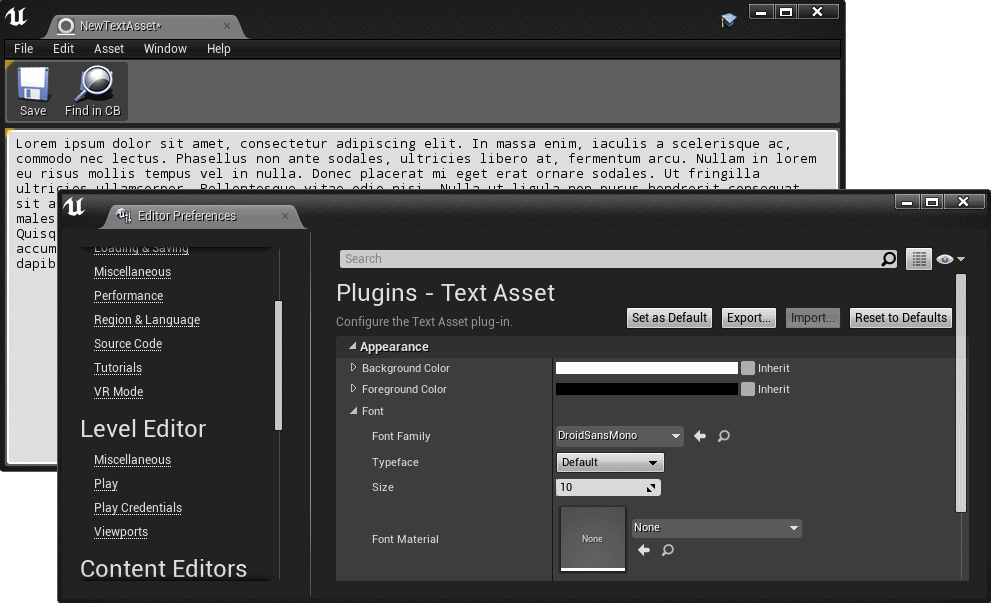Close the NewTextAsset tab
Image resolution: width=991 pixels, height=603 pixels.
click(x=227, y=26)
